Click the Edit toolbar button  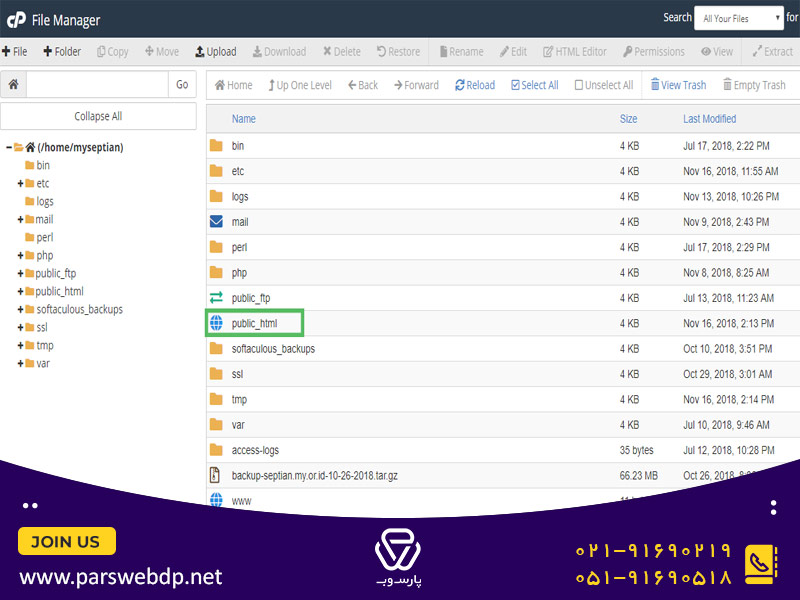513,52
